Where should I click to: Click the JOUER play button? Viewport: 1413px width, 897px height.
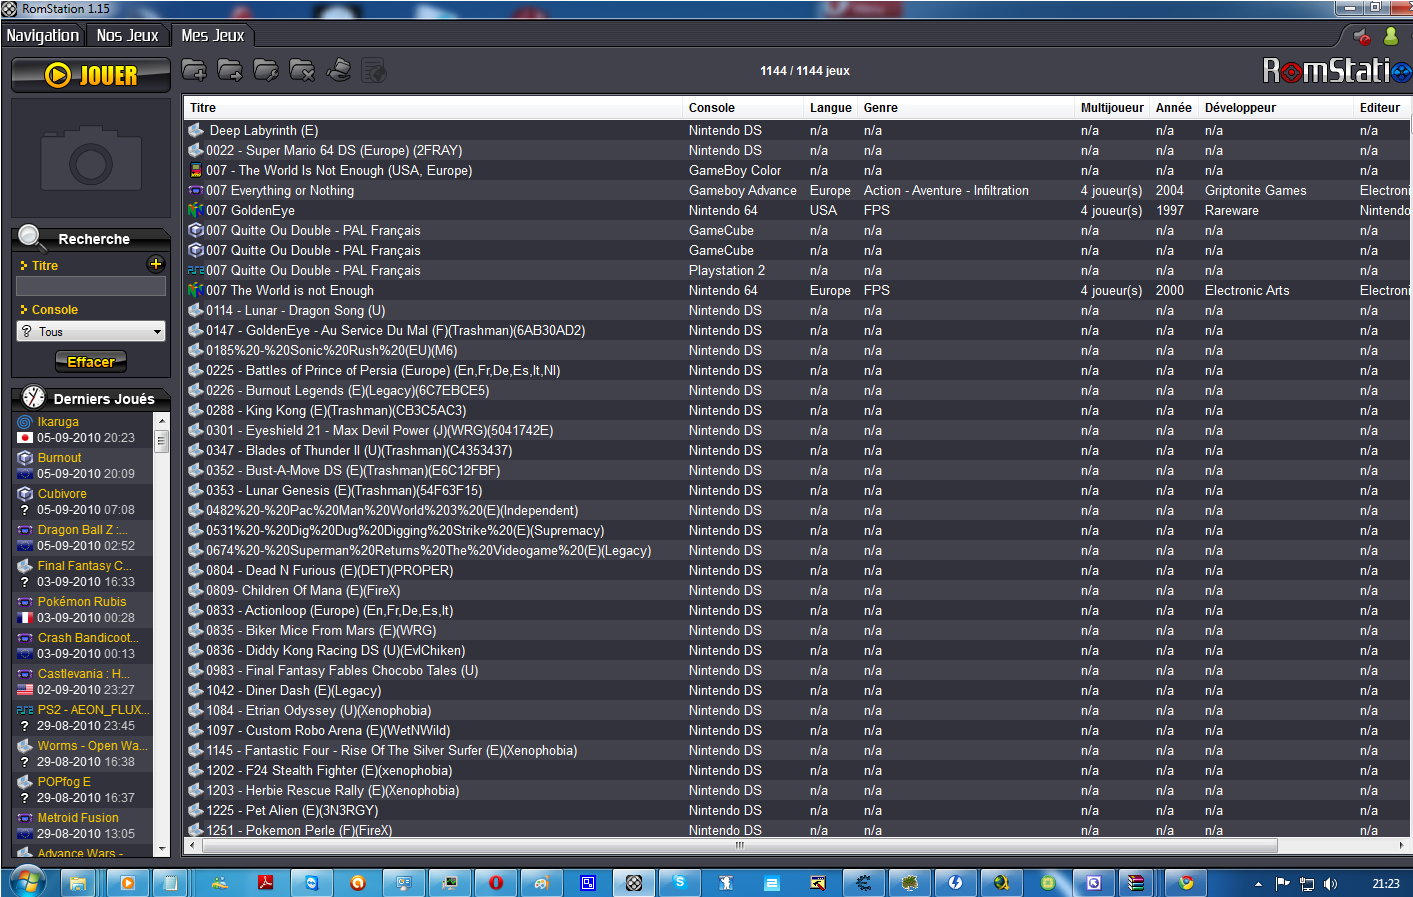[91, 75]
